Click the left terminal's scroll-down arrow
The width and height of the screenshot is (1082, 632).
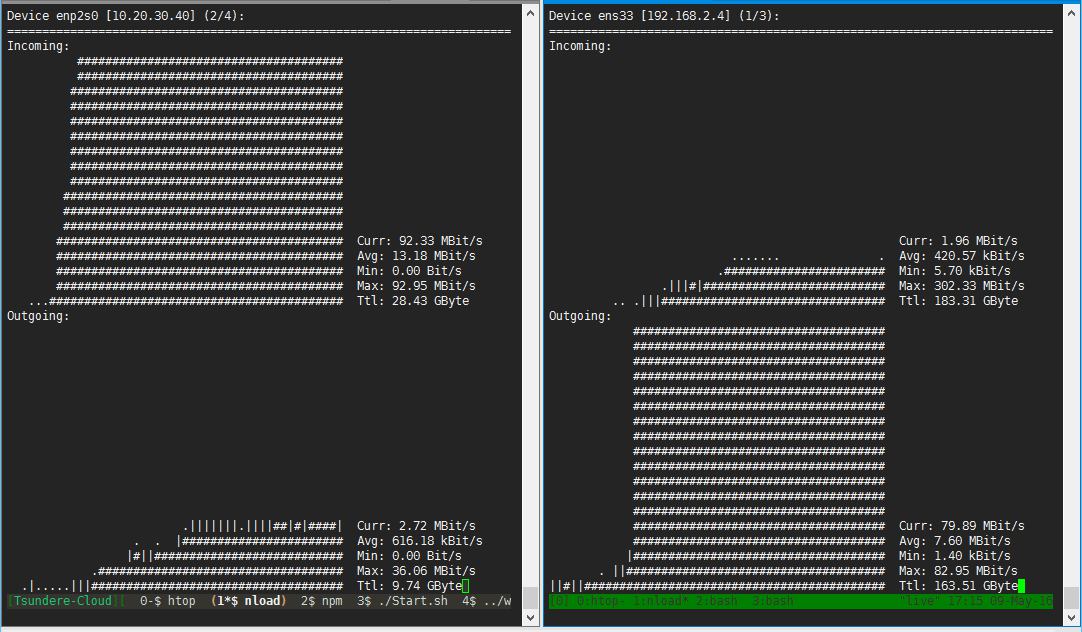pos(531,618)
